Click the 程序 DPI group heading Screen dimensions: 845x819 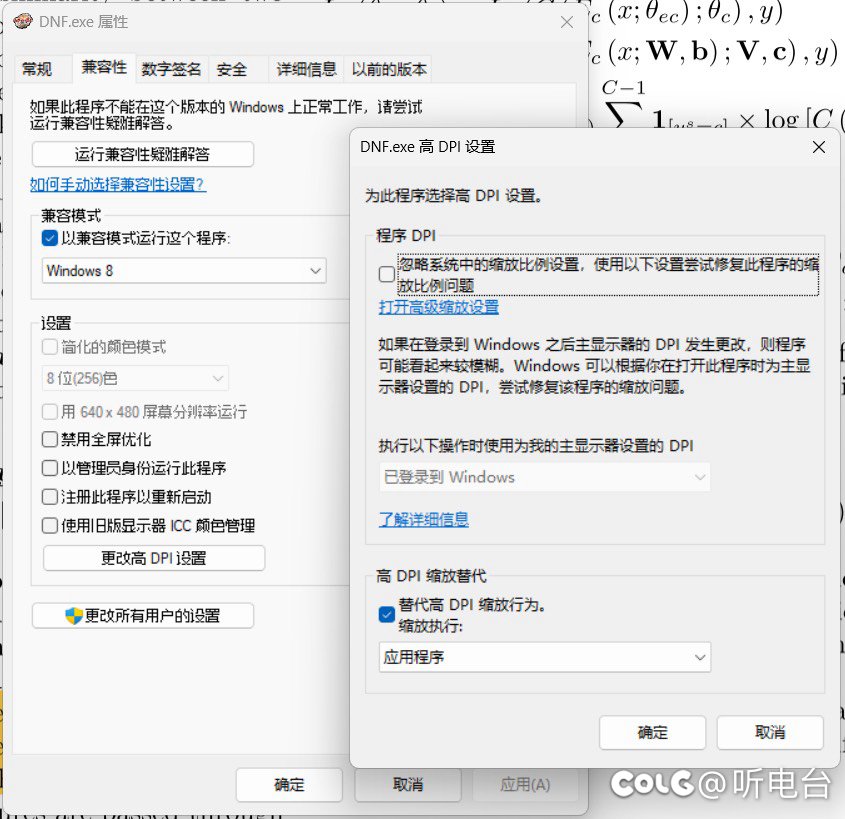pos(406,235)
